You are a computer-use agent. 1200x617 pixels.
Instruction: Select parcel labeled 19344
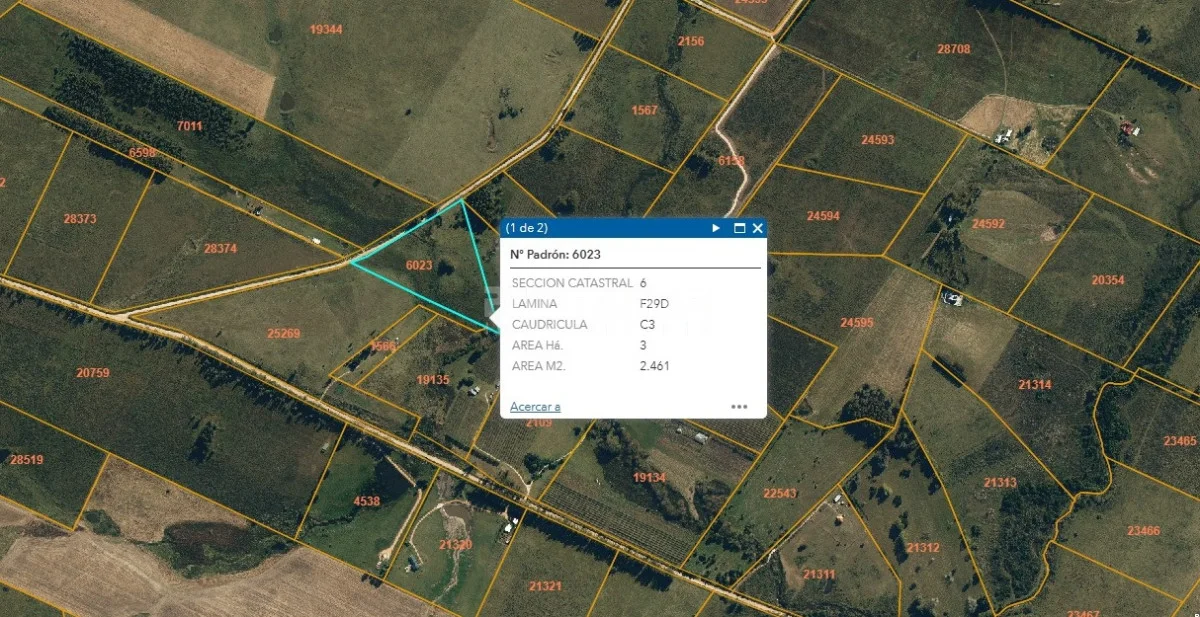pyautogui.click(x=326, y=29)
